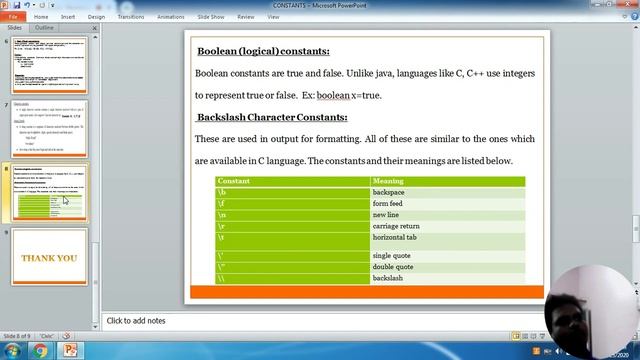Click main editor scroll up arrow
Screen dimensions: 640x360
tap(636, 27)
